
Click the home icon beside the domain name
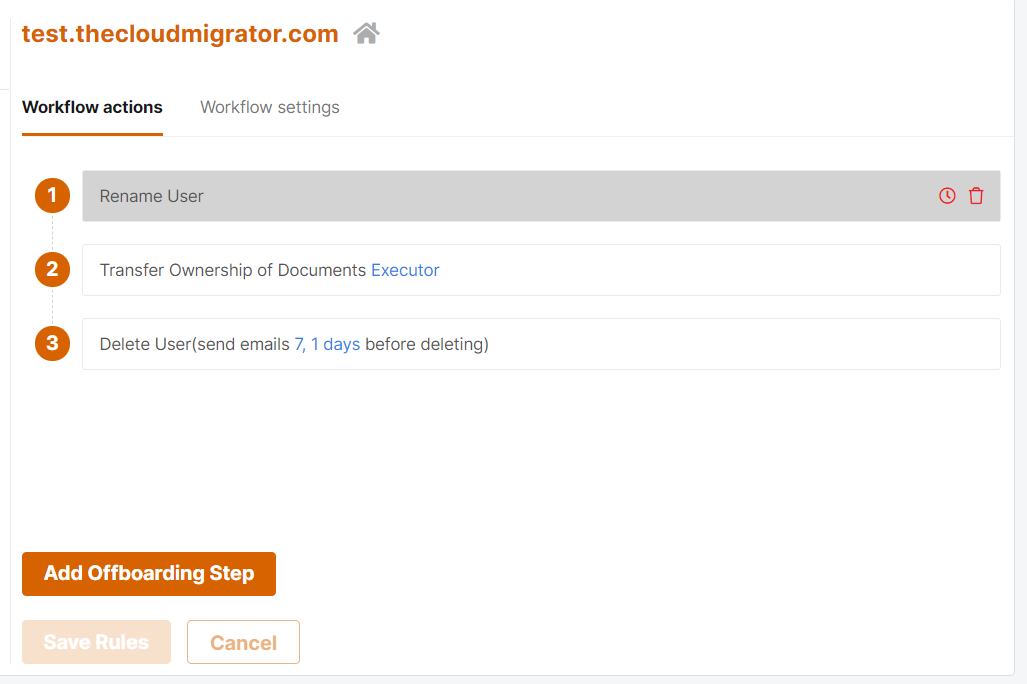click(366, 33)
